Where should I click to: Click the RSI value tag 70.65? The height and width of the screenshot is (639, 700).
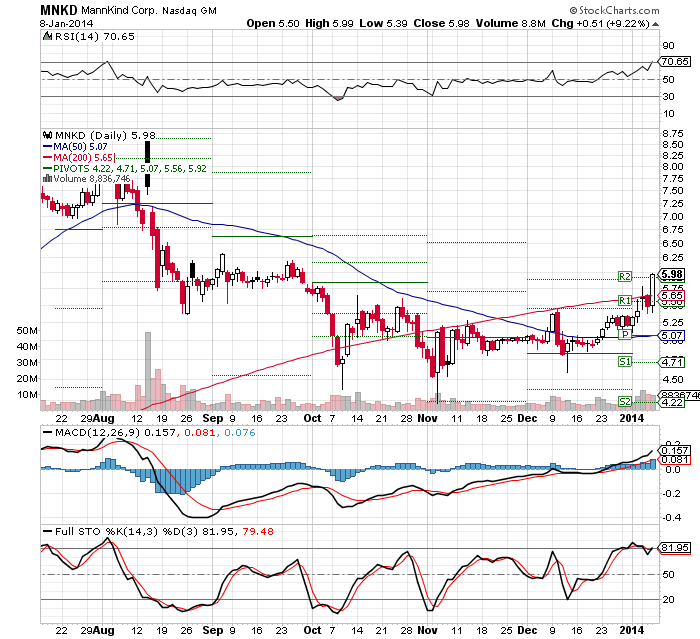click(675, 62)
